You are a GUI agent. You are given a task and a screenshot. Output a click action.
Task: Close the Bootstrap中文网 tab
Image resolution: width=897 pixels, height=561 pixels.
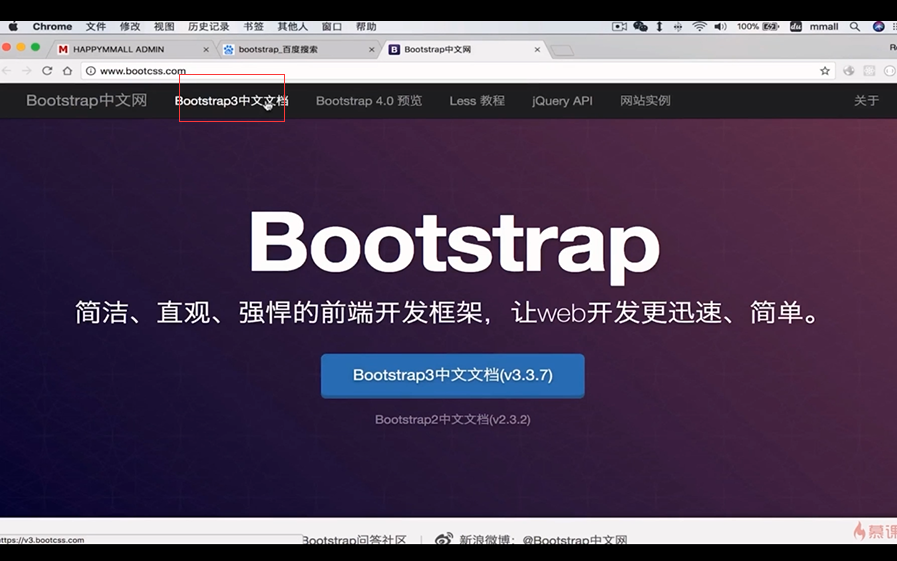(537, 50)
